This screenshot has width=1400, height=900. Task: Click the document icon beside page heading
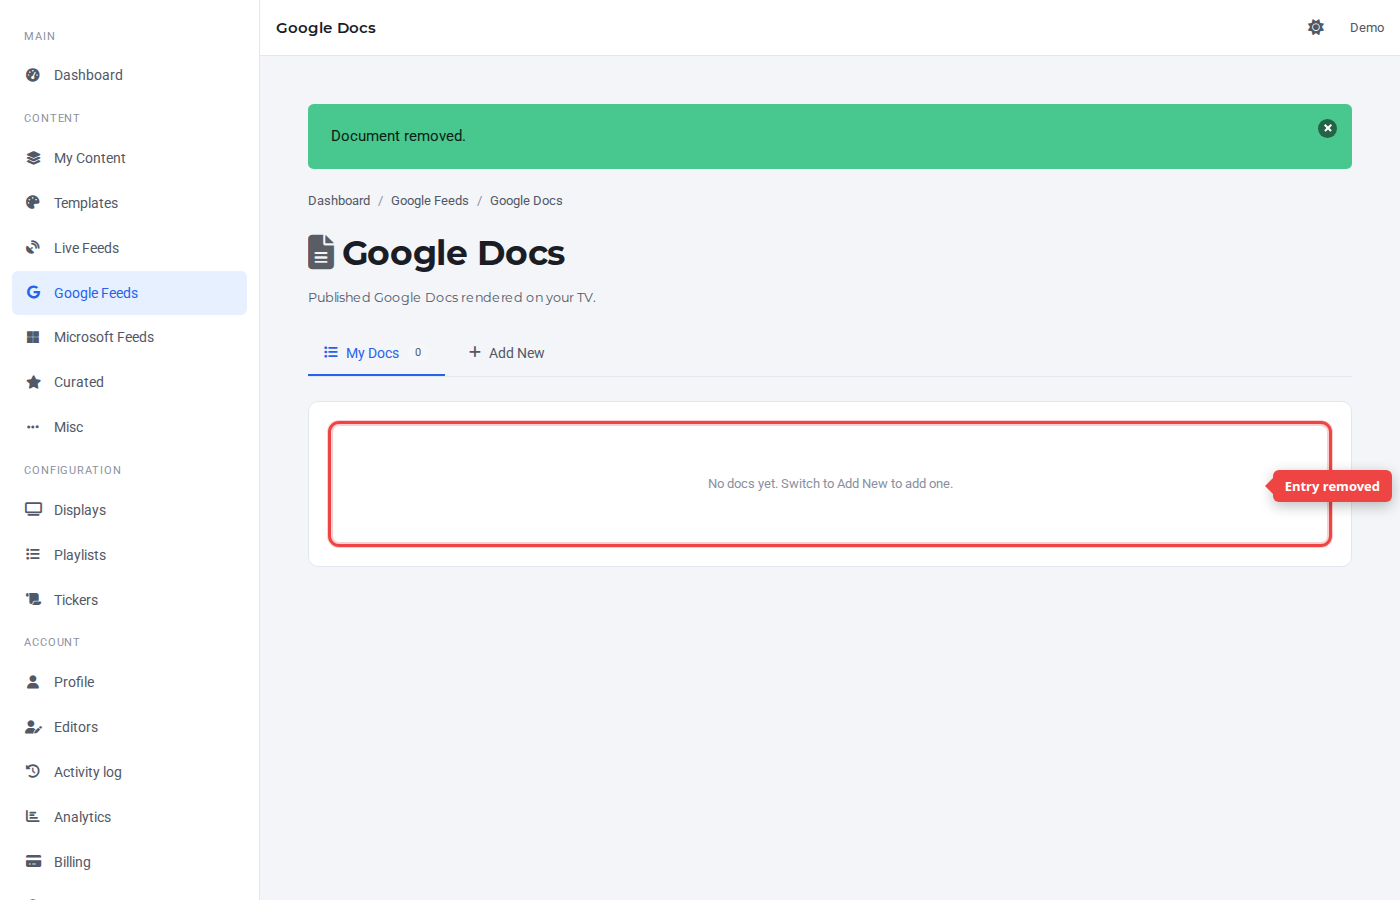(321, 252)
